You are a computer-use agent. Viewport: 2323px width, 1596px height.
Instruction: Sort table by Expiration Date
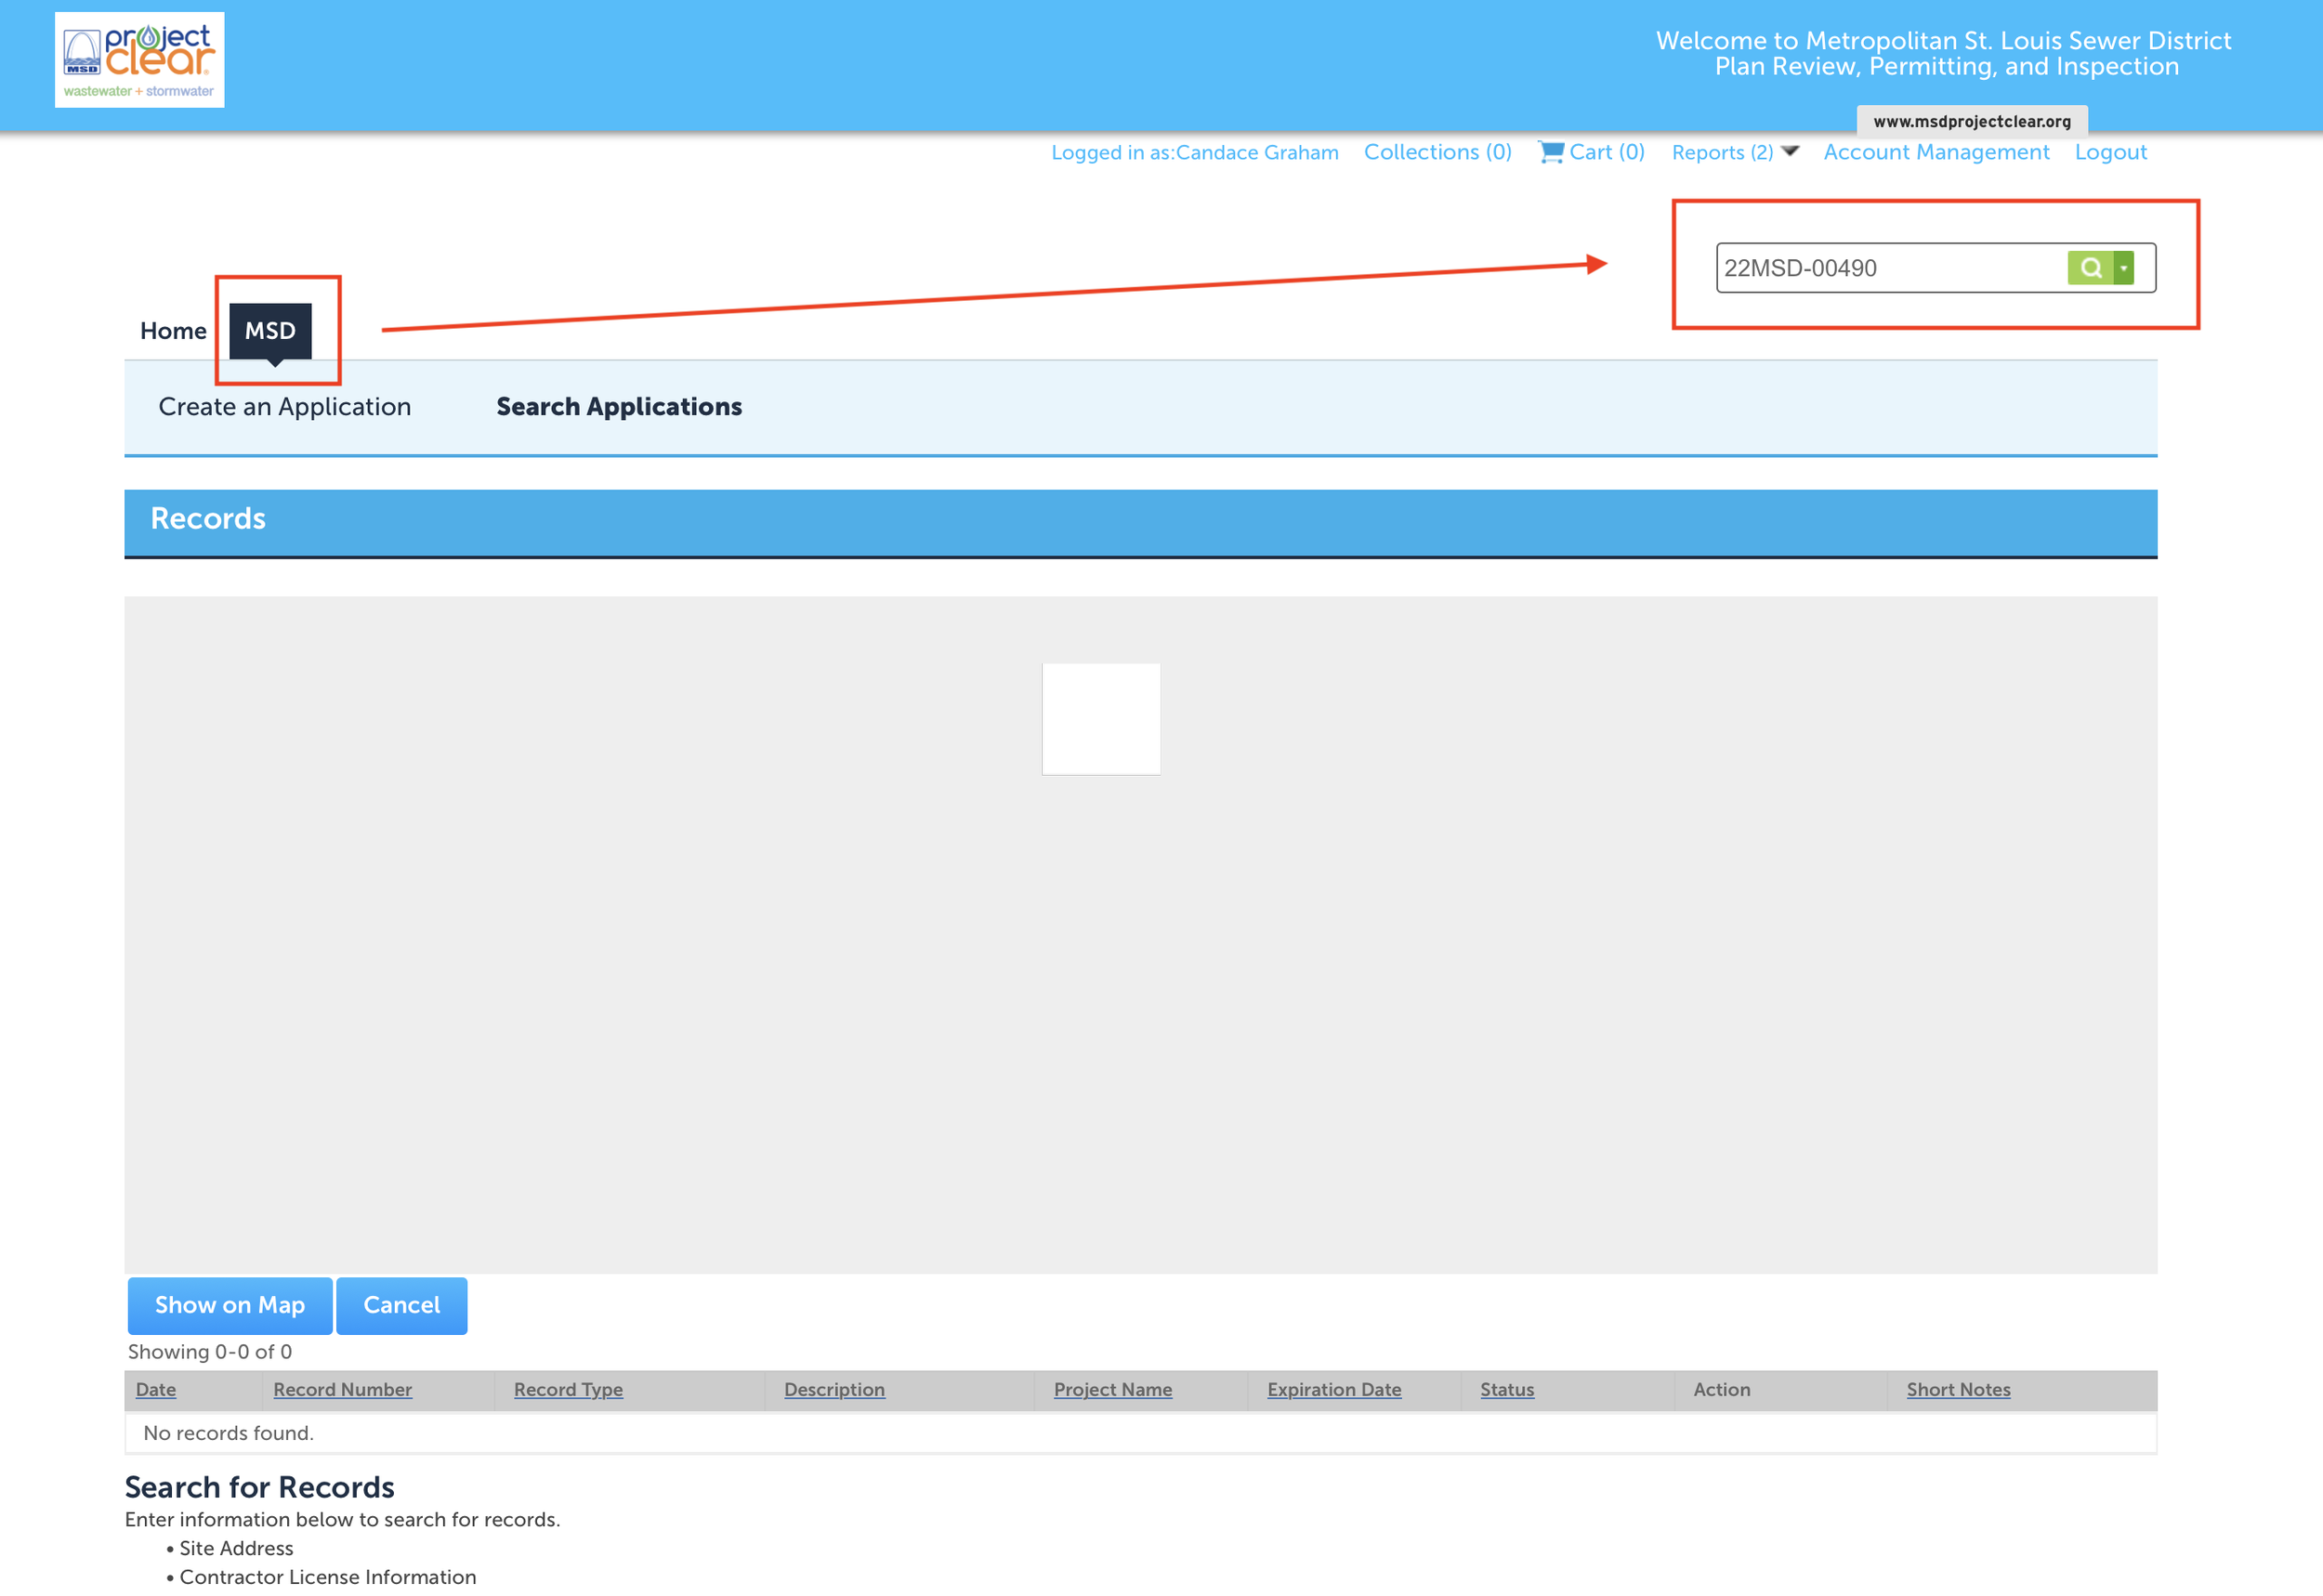coord(1333,1389)
